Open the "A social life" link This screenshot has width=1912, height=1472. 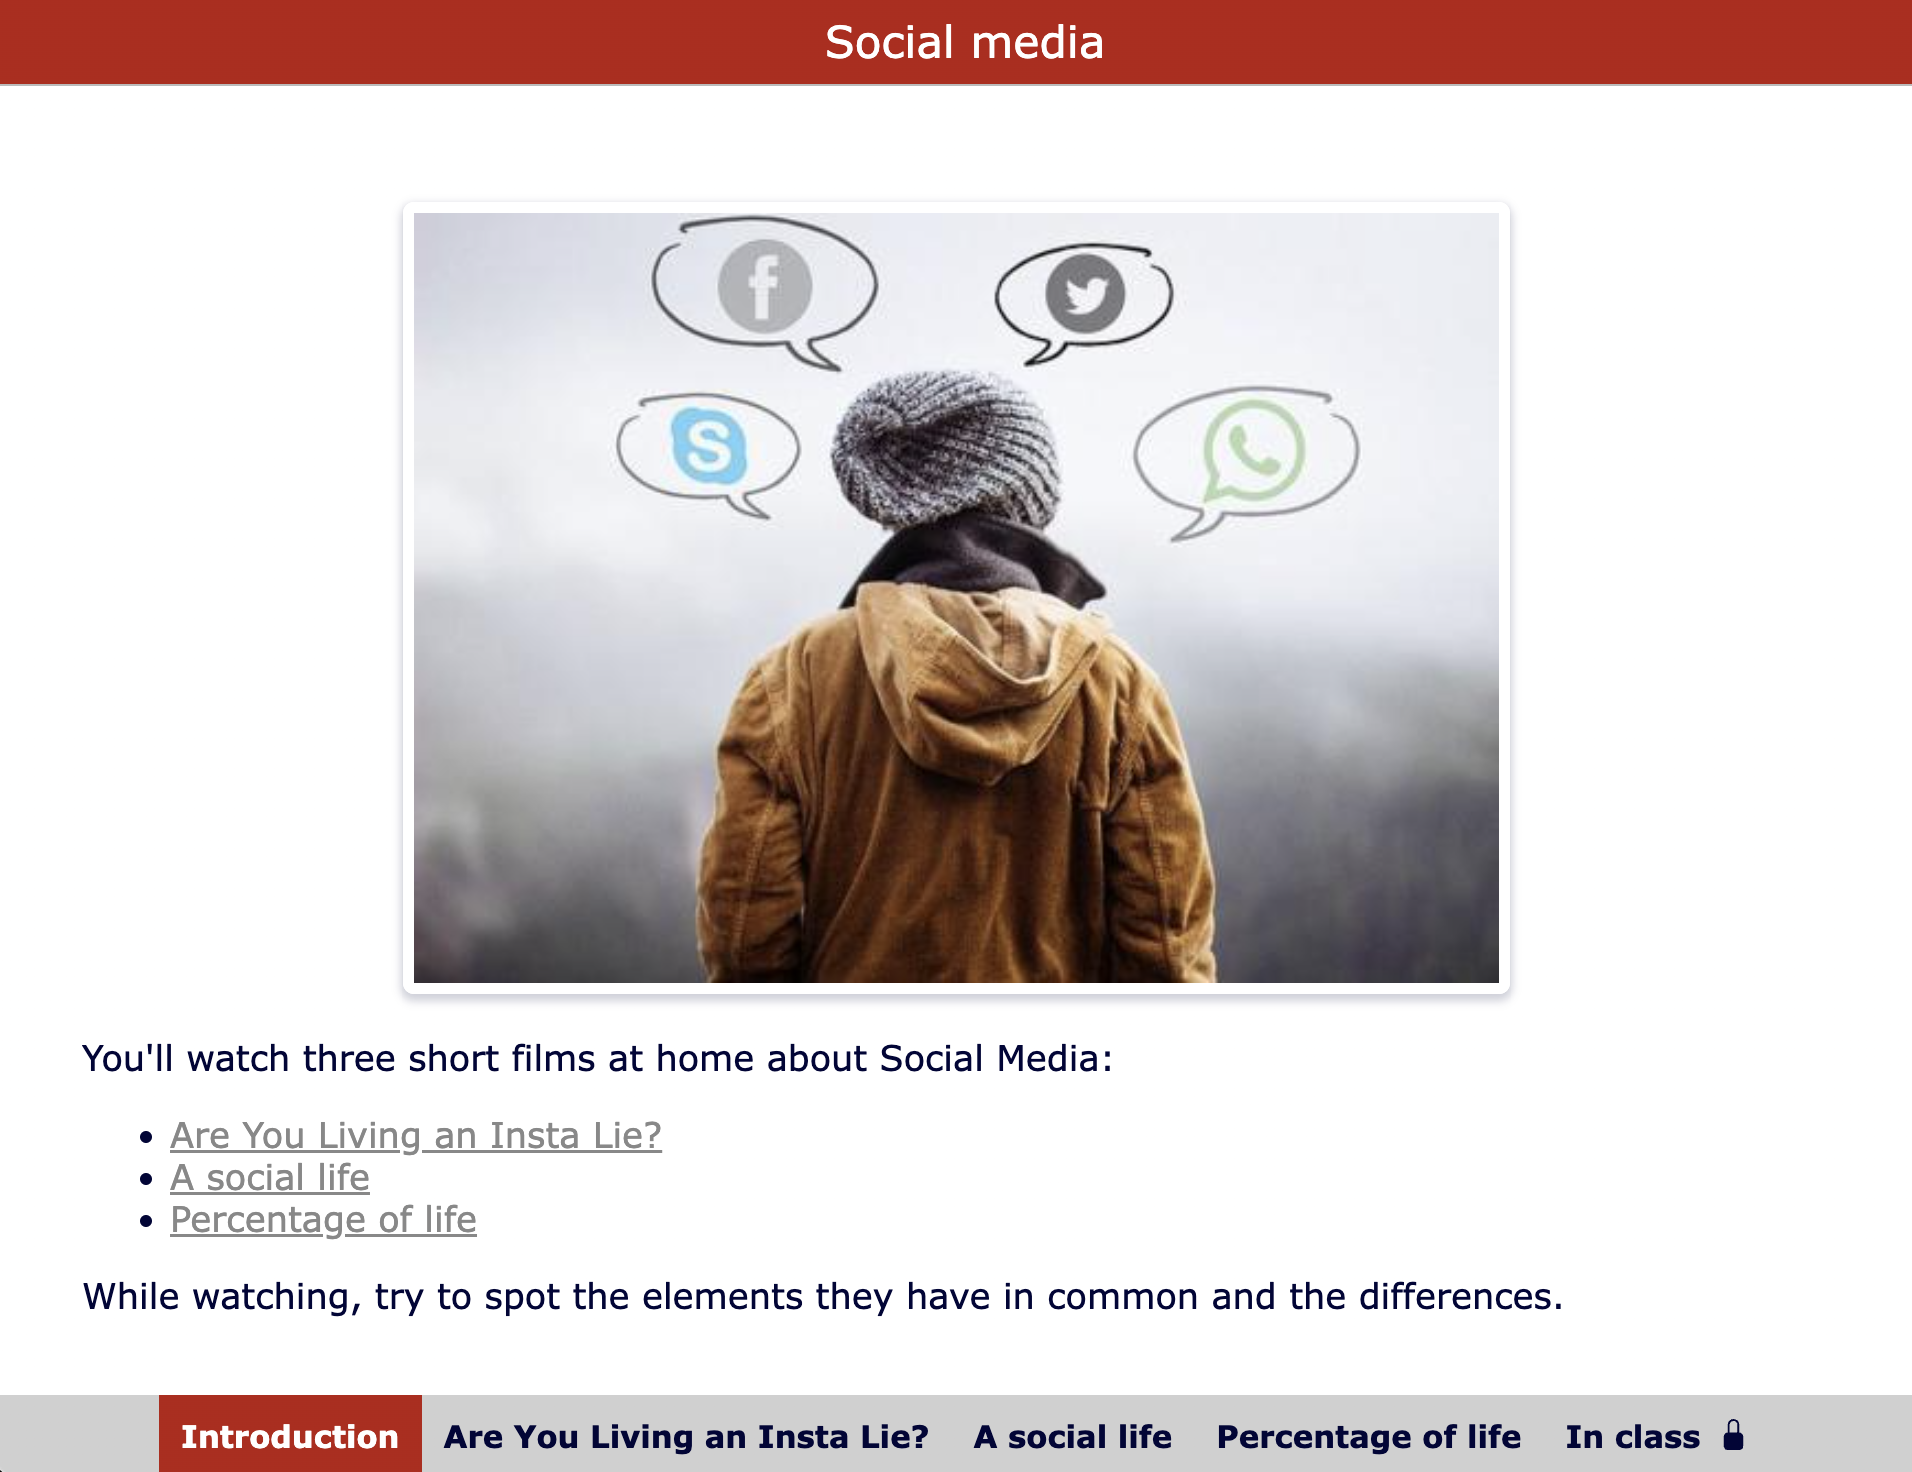(270, 1177)
